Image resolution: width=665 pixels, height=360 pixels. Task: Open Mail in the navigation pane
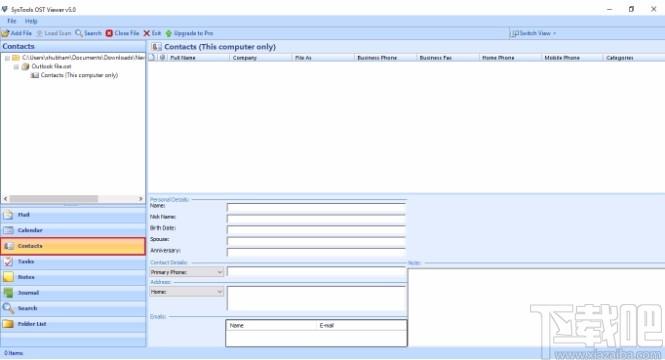(x=73, y=215)
